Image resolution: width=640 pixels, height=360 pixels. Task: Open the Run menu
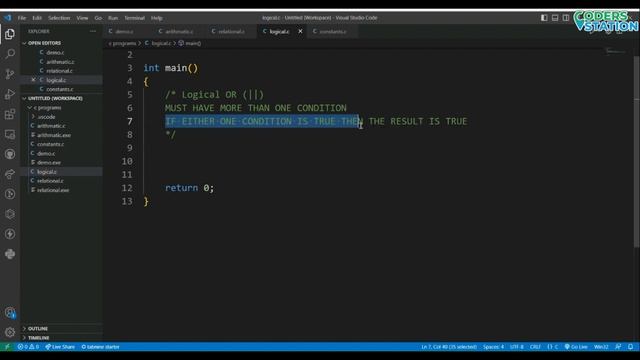(x=113, y=18)
